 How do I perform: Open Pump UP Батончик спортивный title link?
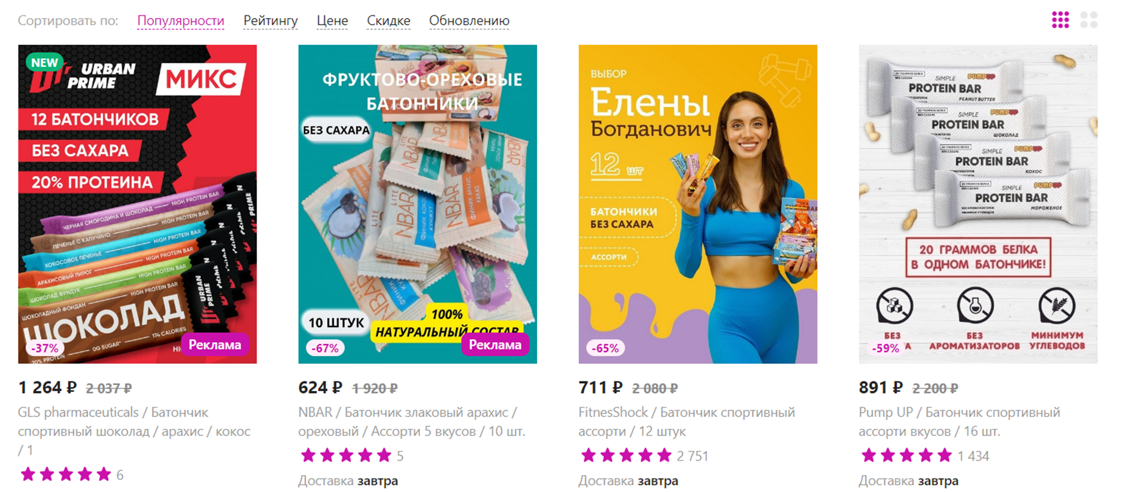960,422
